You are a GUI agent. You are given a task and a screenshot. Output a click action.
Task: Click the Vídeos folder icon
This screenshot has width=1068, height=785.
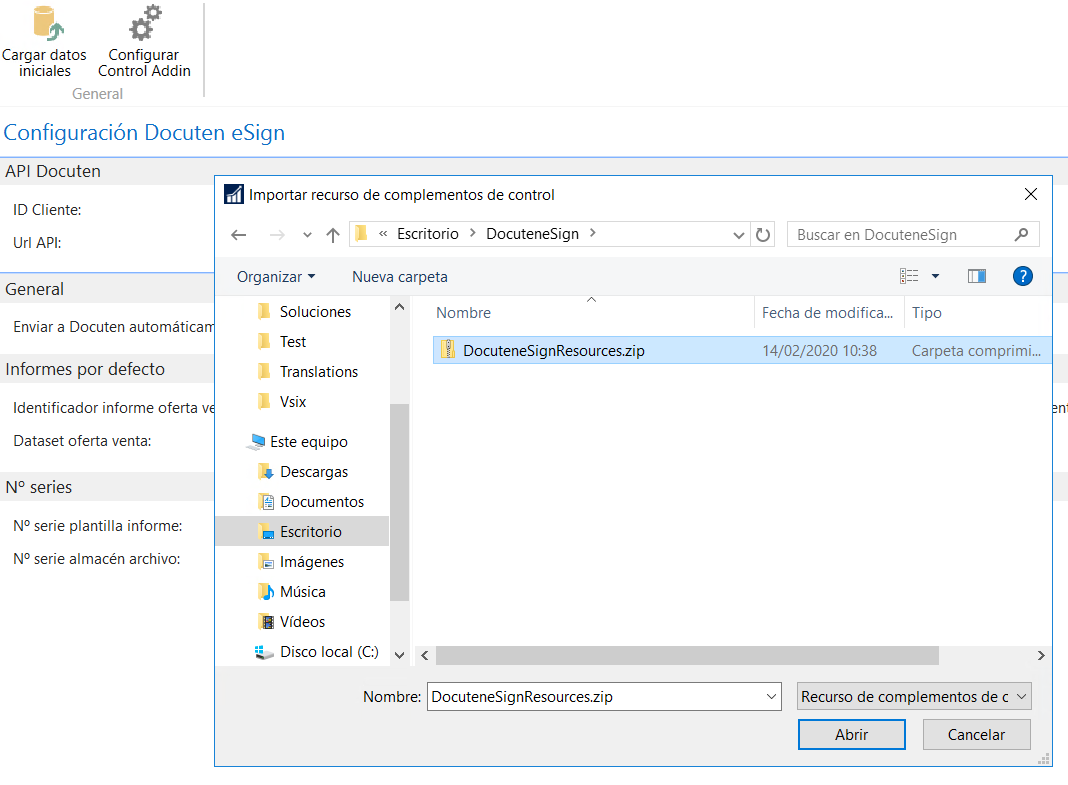(x=266, y=622)
